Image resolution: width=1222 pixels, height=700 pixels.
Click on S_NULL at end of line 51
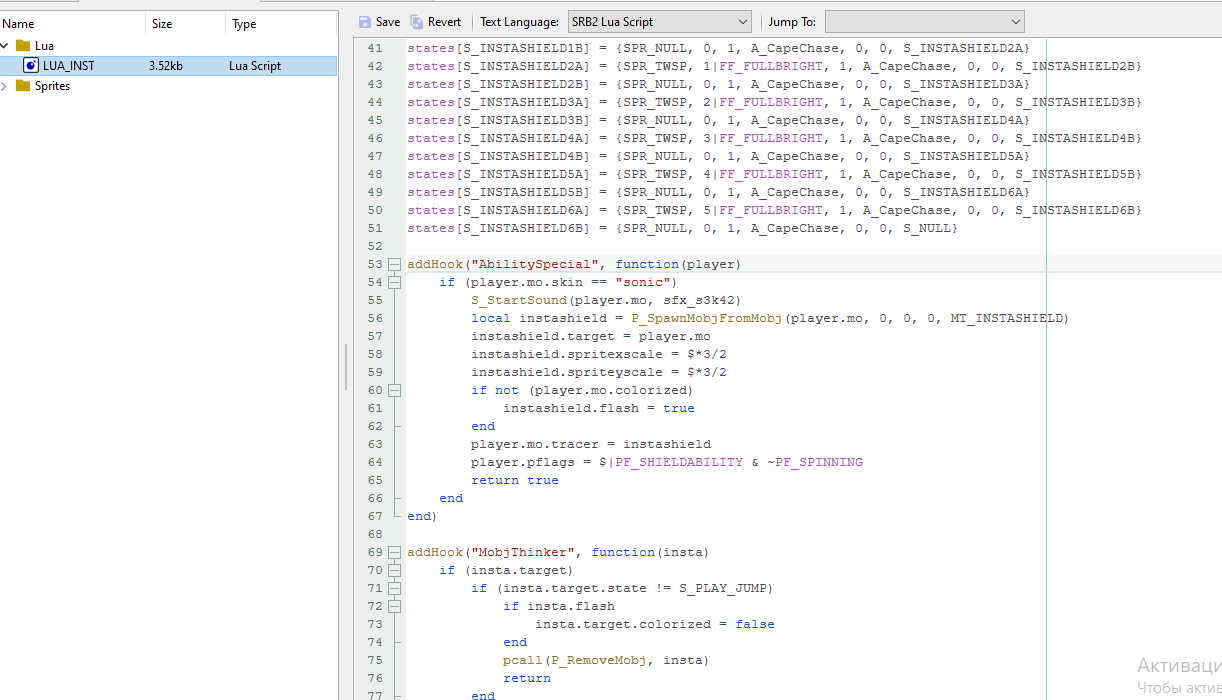[927, 229]
